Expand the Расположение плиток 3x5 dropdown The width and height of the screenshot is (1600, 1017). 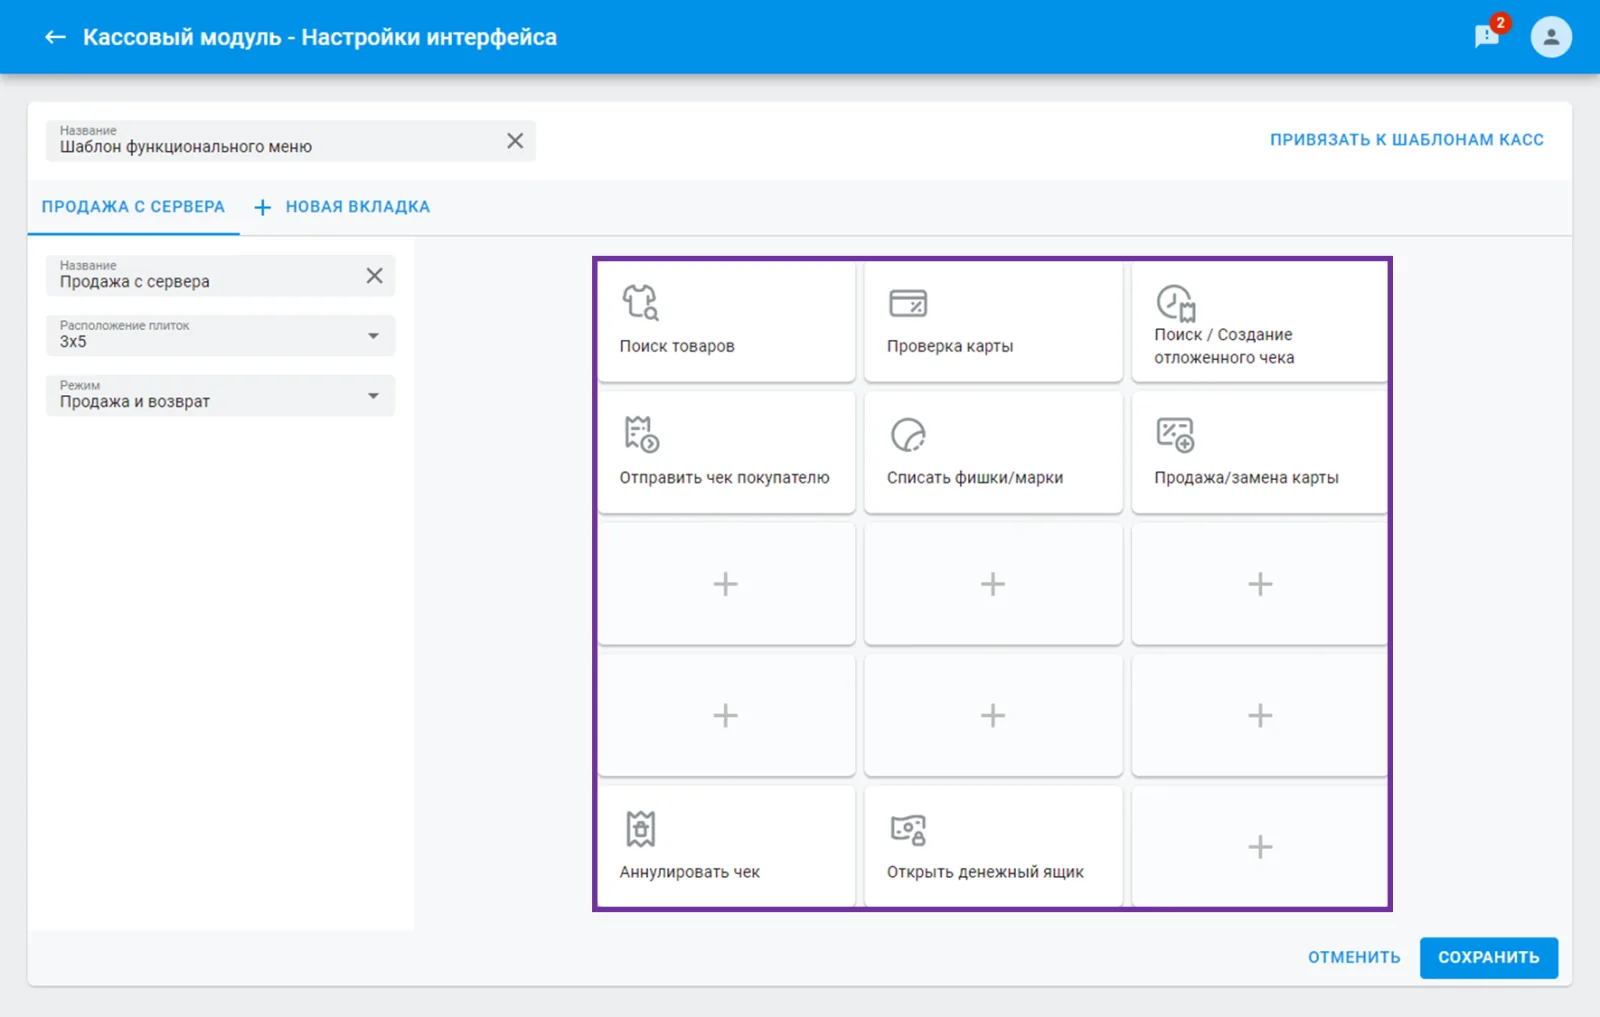220,336
